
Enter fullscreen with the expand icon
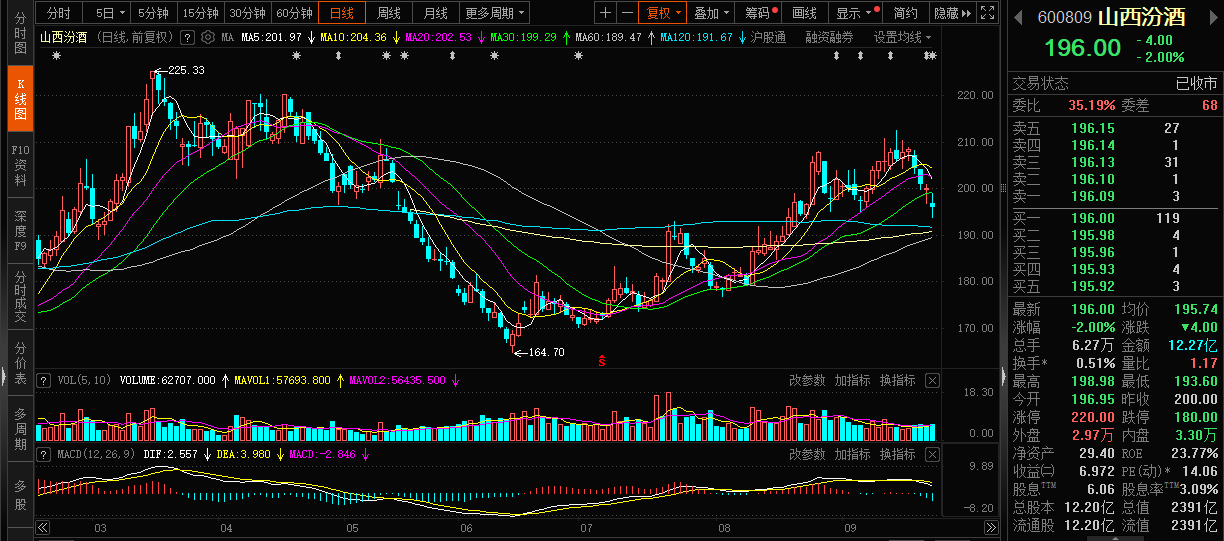987,13
